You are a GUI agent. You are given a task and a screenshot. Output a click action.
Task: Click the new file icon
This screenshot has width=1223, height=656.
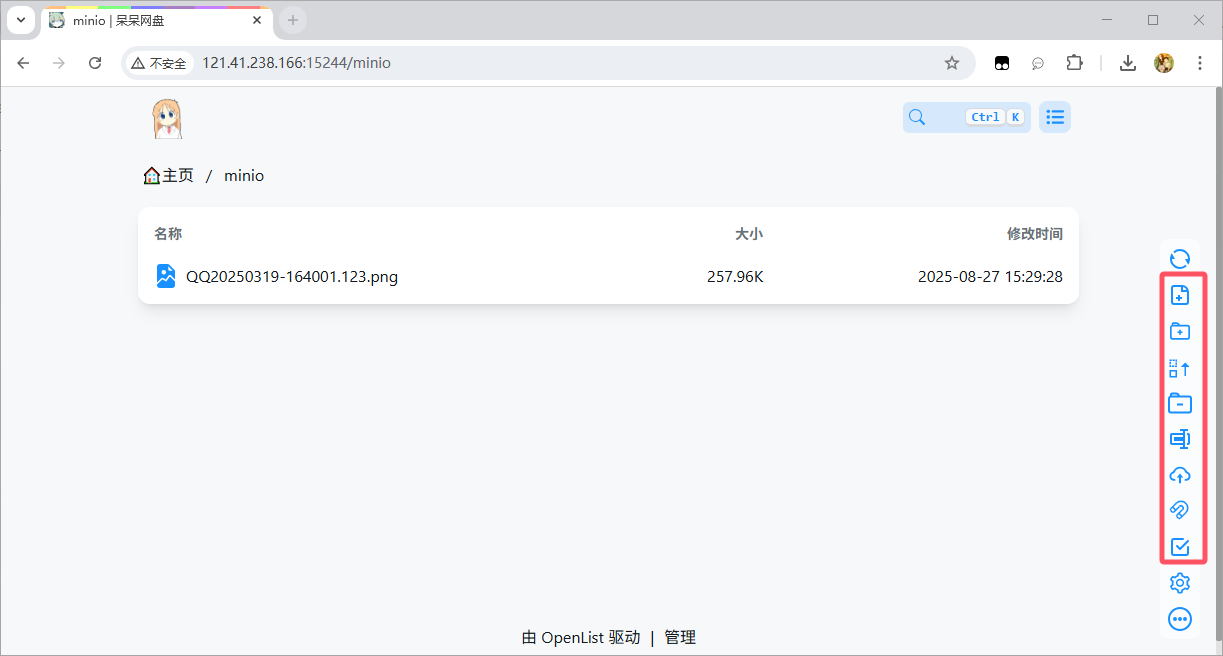coord(1180,295)
